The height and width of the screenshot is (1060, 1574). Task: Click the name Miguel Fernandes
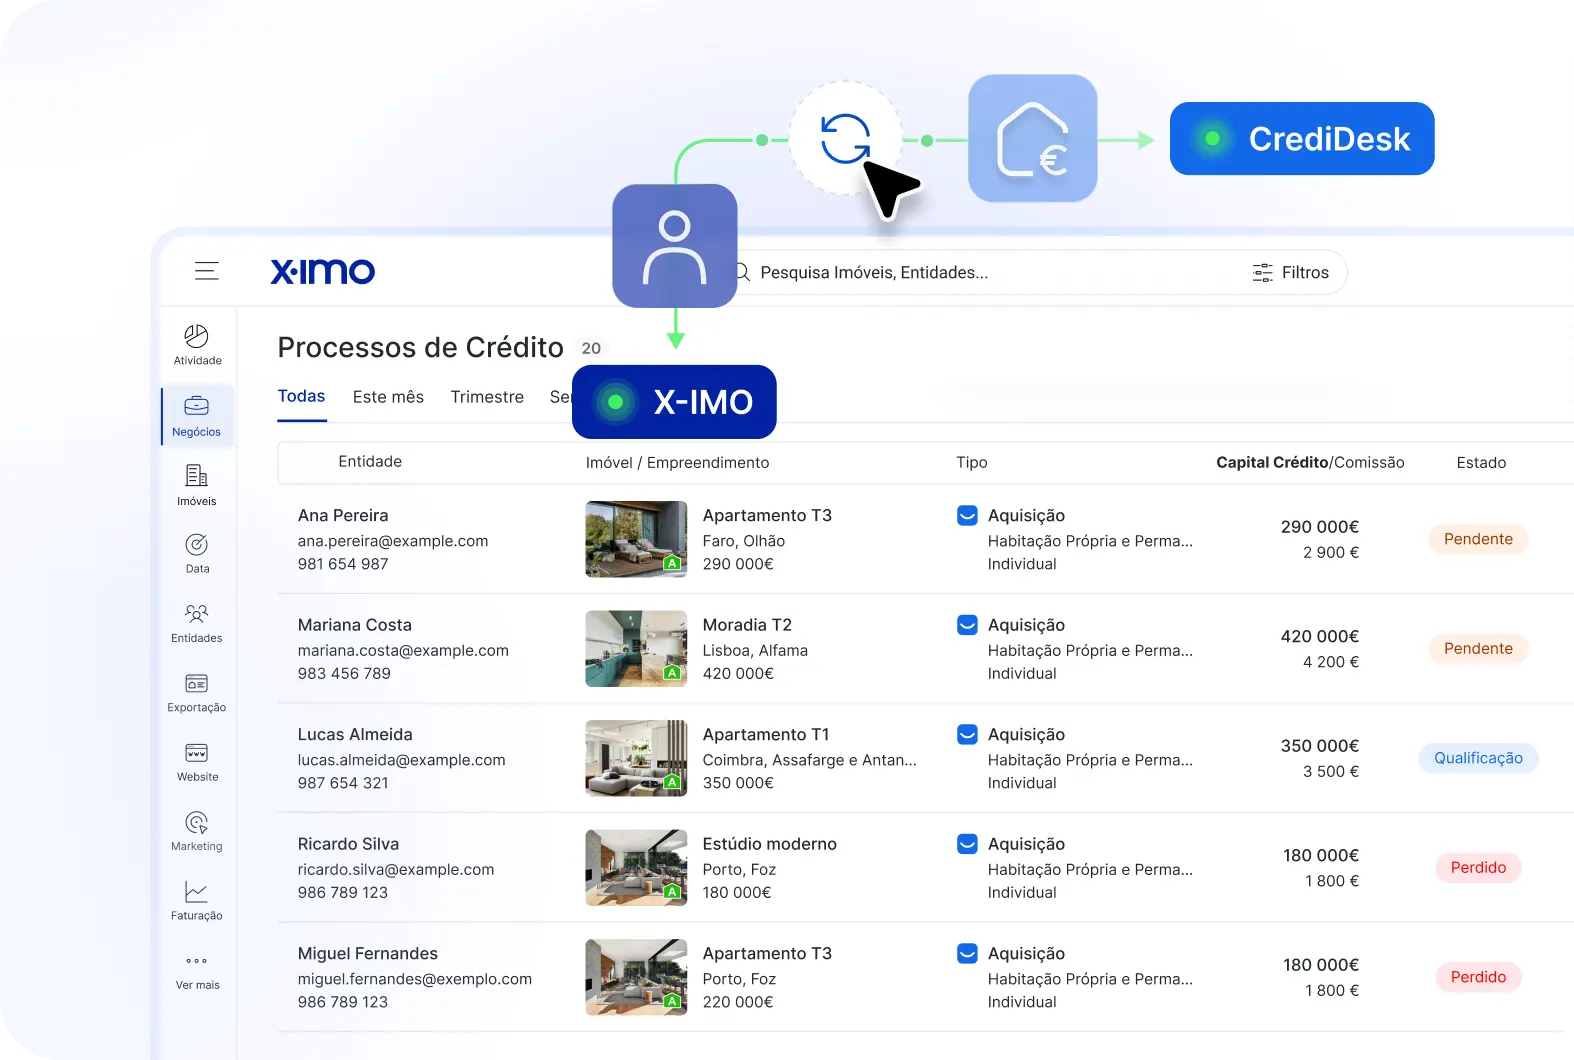pos(368,953)
